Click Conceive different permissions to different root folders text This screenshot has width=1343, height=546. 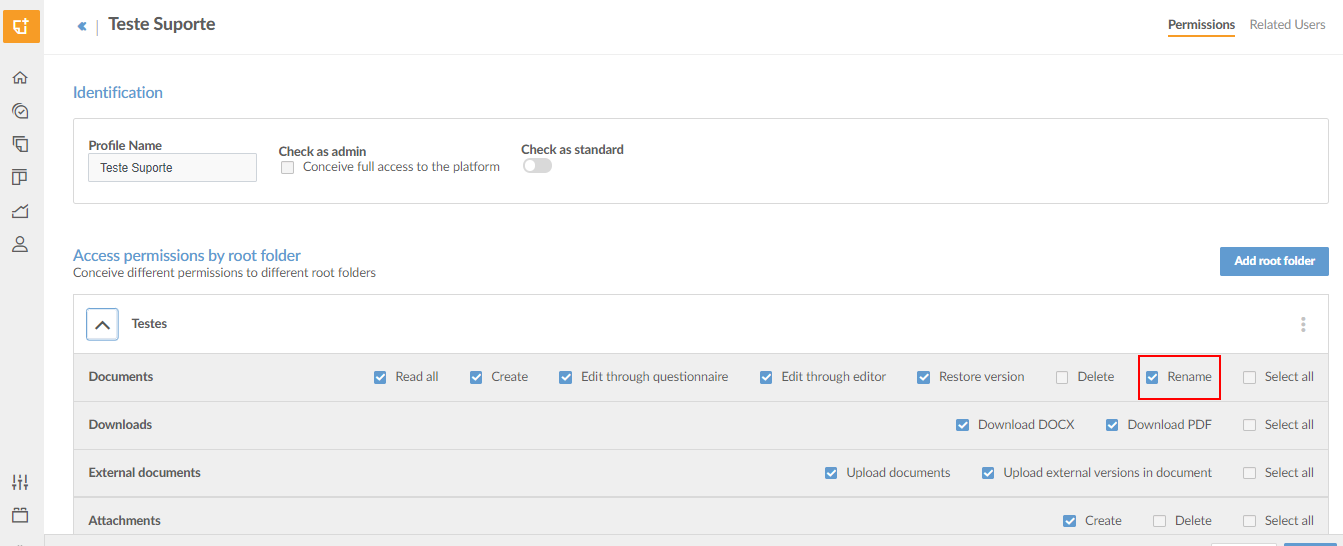click(224, 272)
